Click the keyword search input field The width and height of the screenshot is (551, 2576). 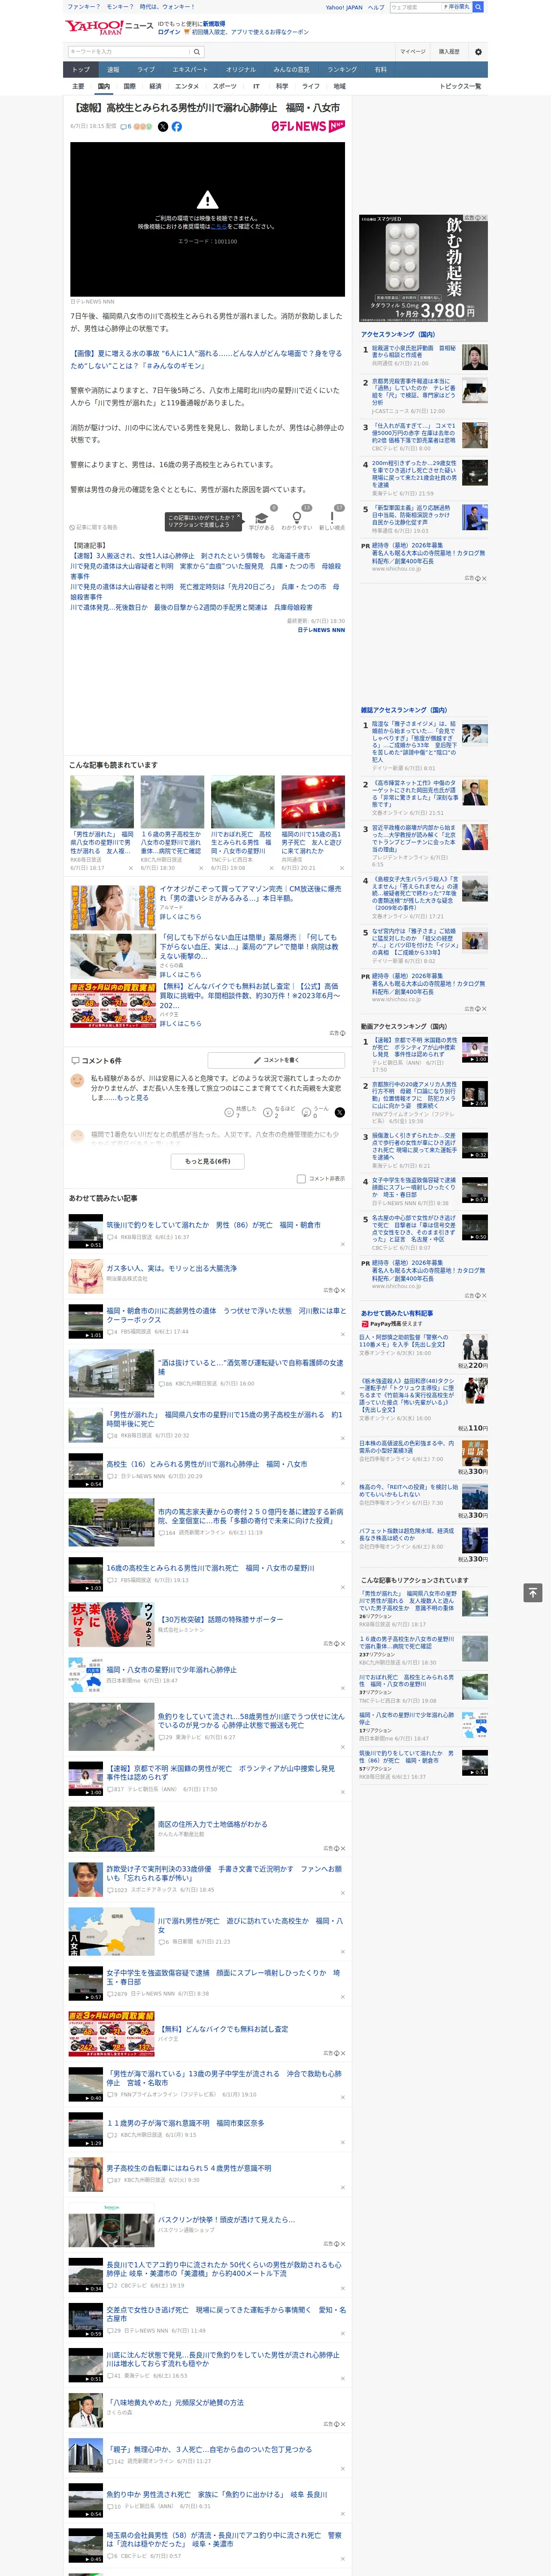coord(129,52)
